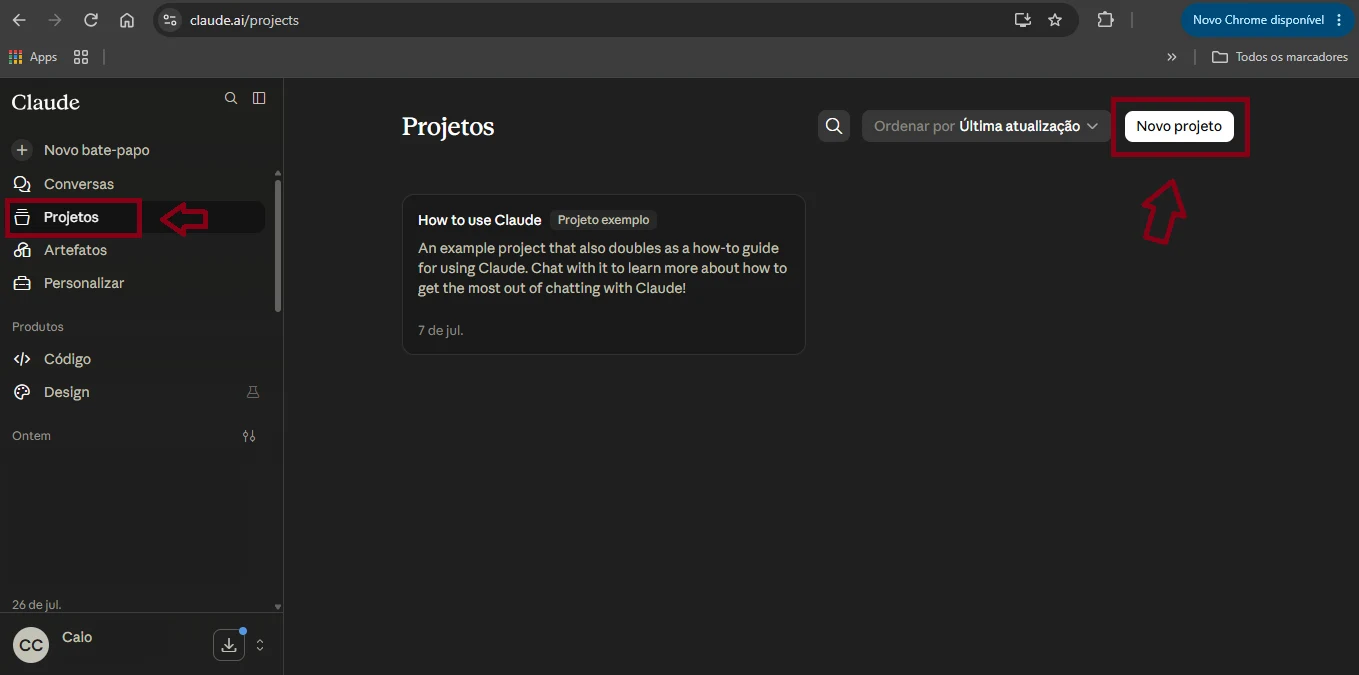
Task: Search projects with the magnifier button
Action: (834, 126)
